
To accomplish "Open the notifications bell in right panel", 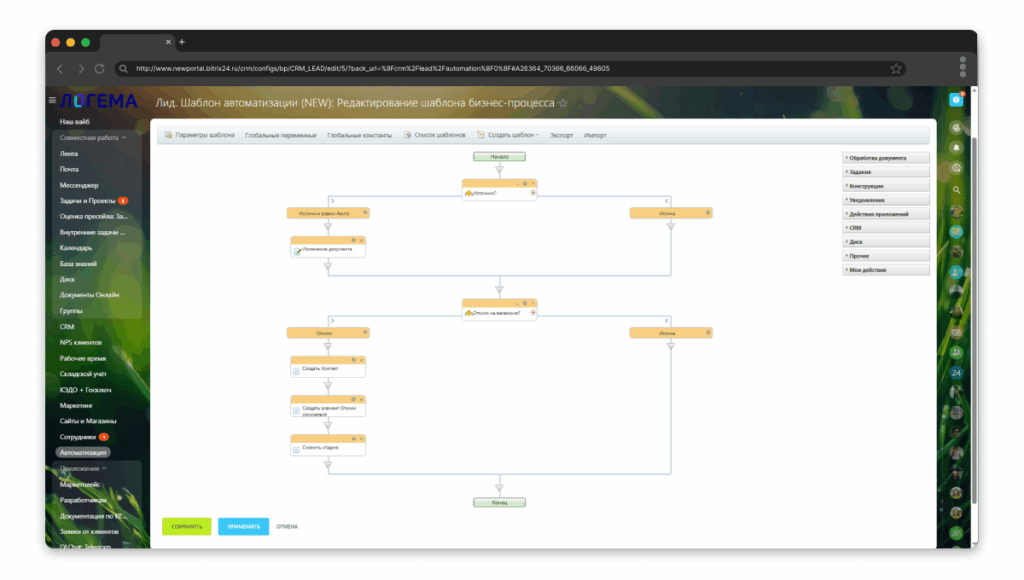I will (956, 148).
